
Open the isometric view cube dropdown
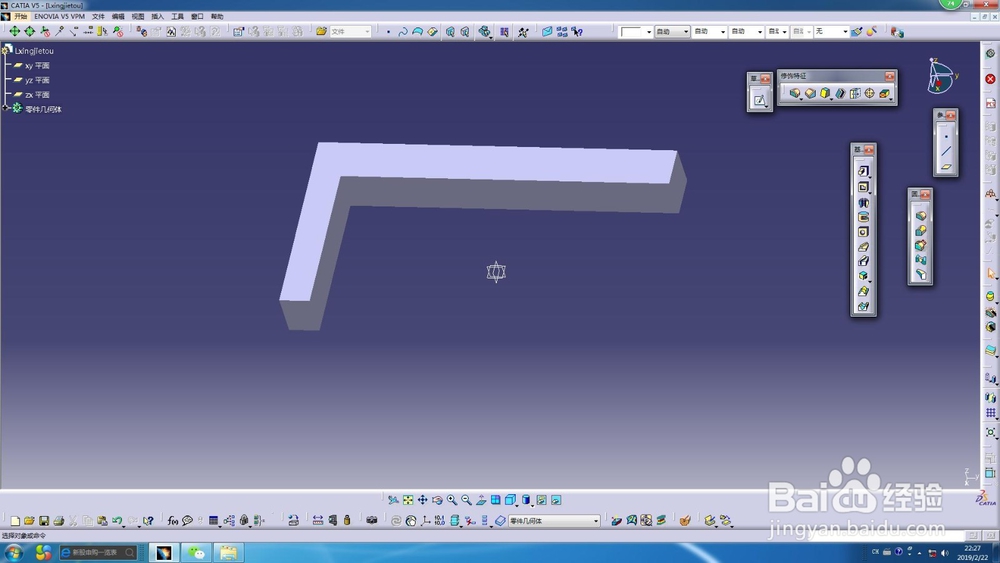(x=511, y=500)
